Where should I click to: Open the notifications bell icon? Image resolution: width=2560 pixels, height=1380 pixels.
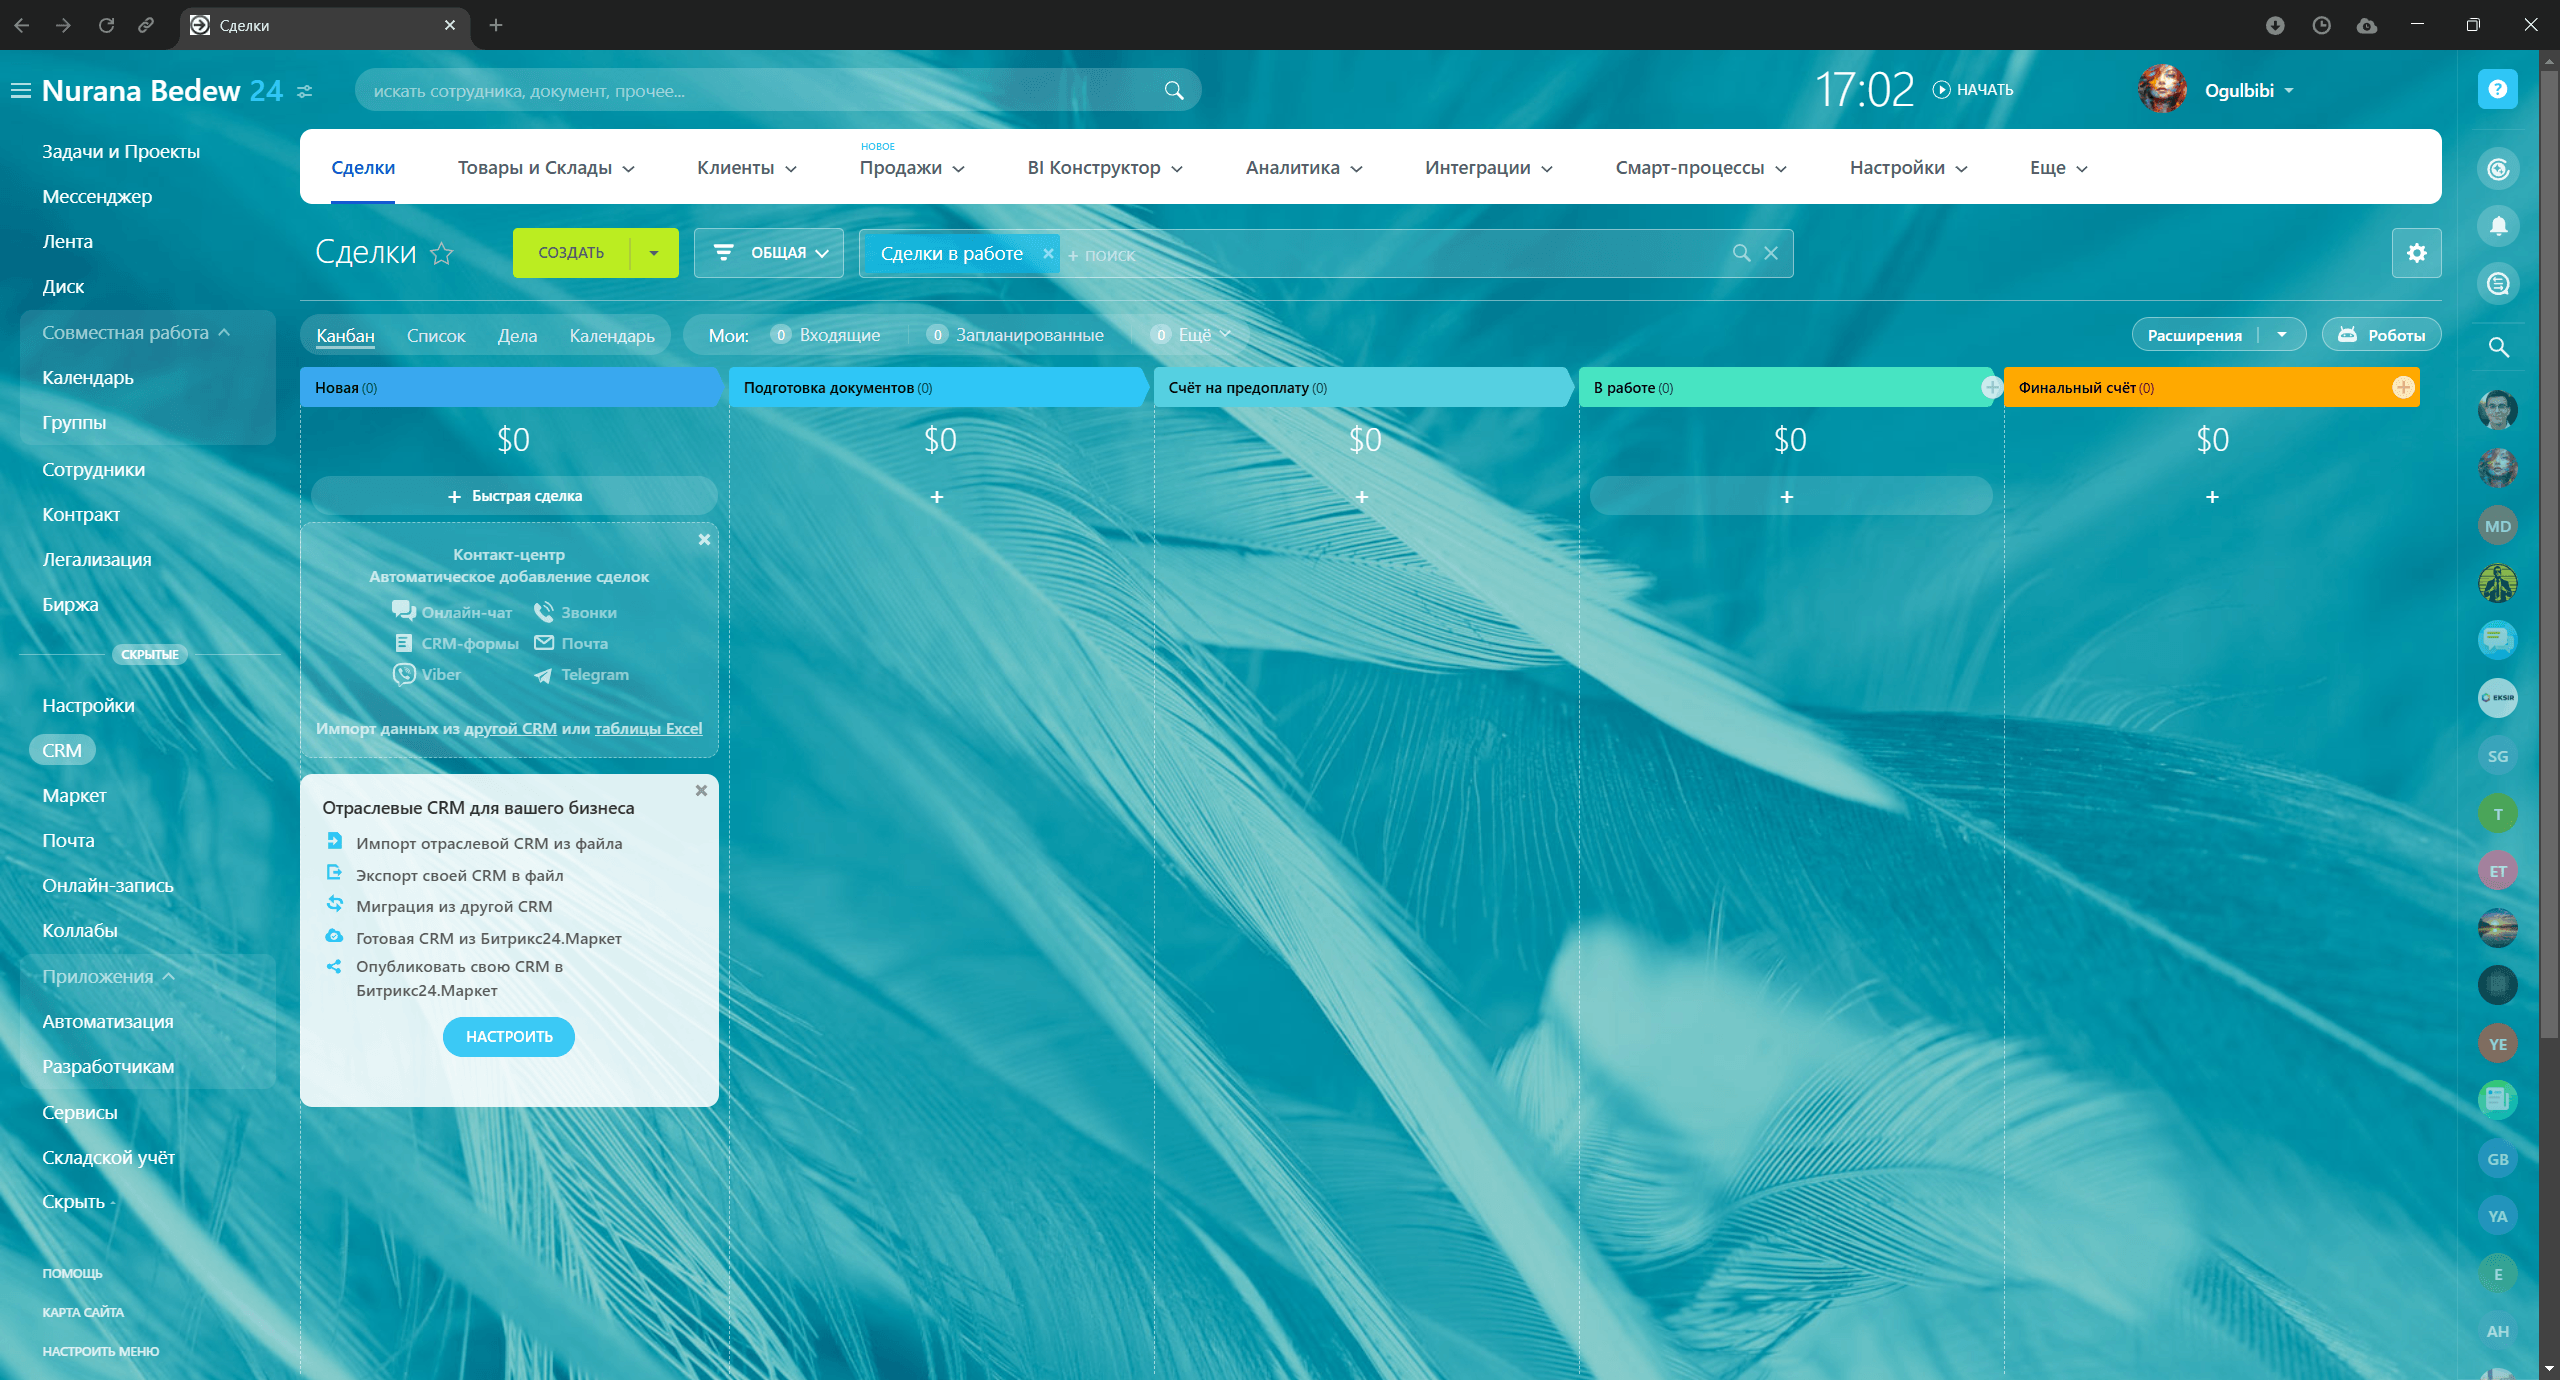[2498, 226]
